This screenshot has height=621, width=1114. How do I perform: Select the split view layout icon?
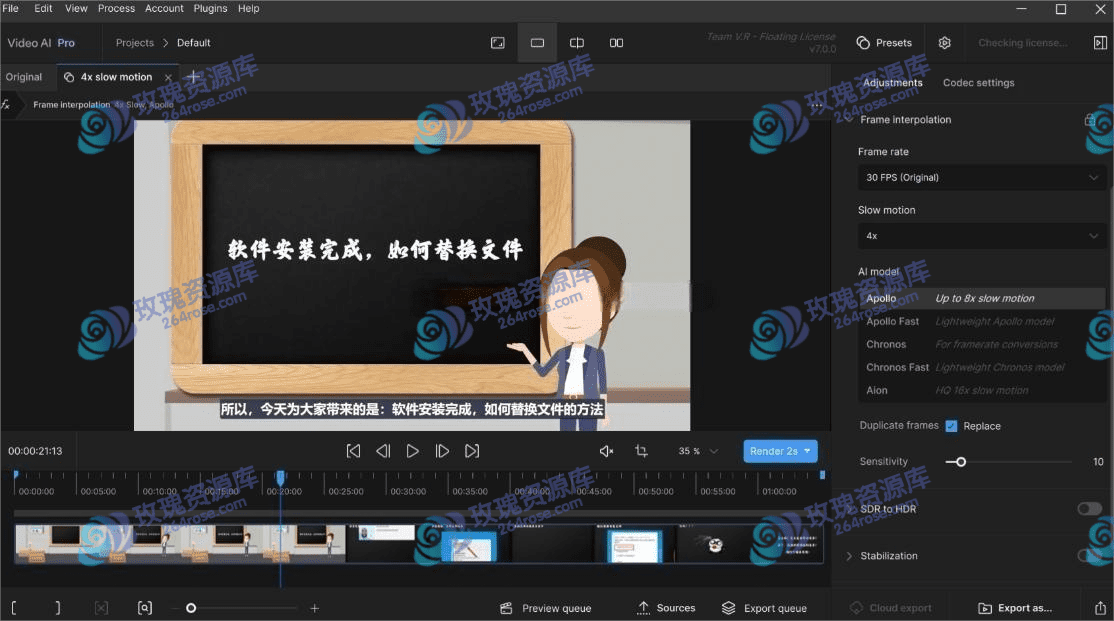(x=577, y=43)
